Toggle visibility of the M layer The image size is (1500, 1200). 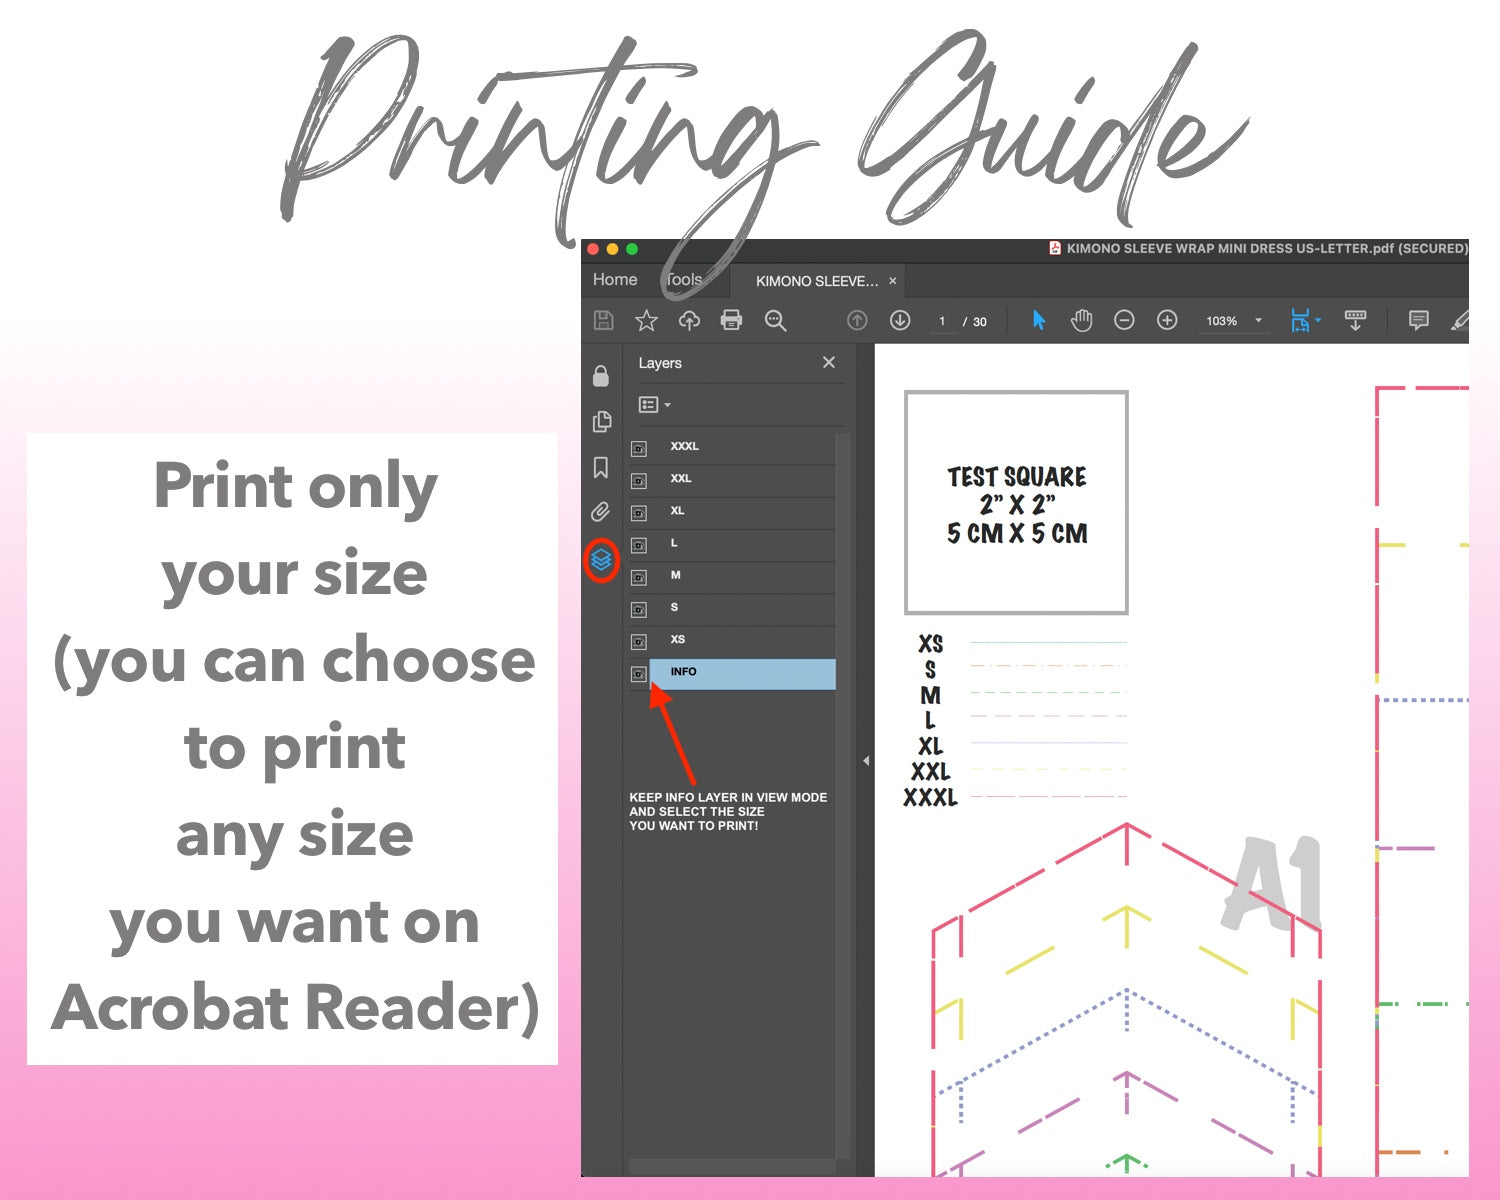coord(639,577)
